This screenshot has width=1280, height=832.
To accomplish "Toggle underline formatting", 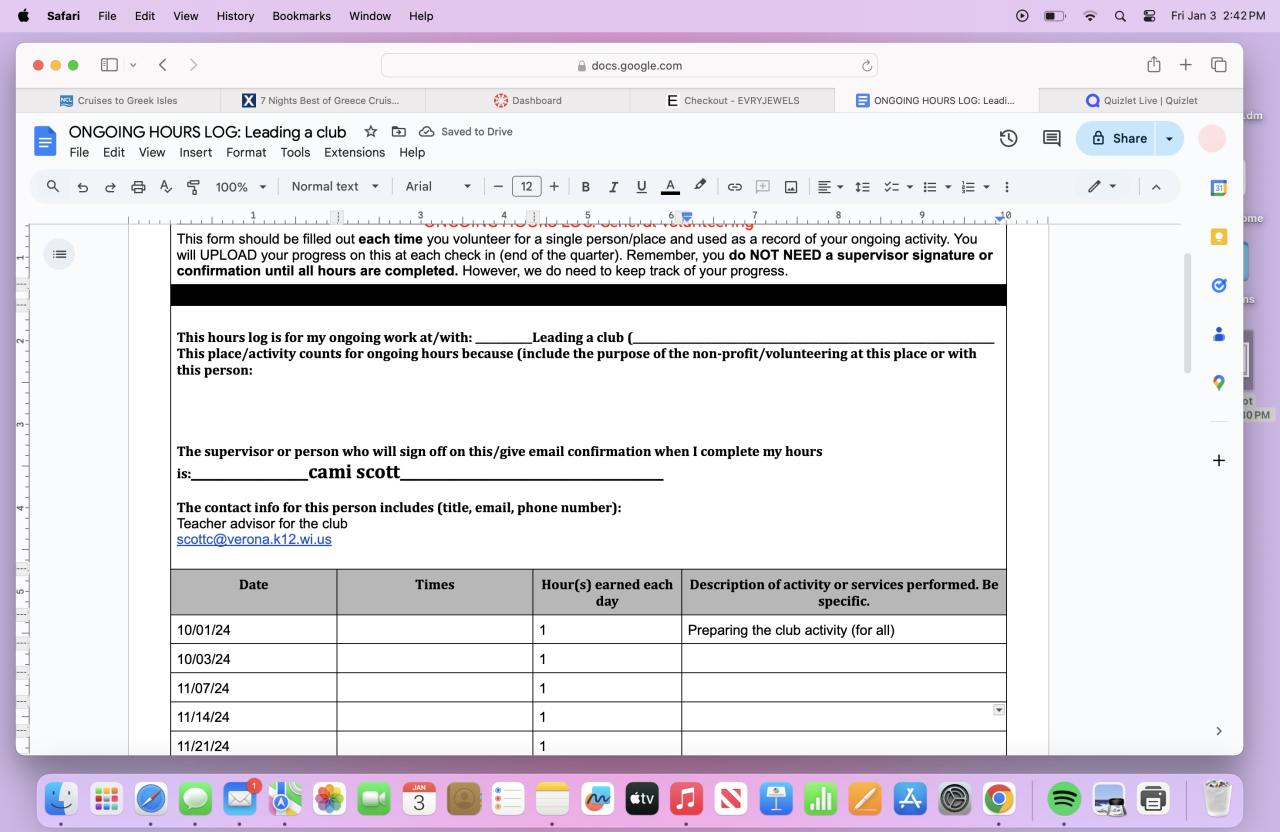I will [x=641, y=187].
